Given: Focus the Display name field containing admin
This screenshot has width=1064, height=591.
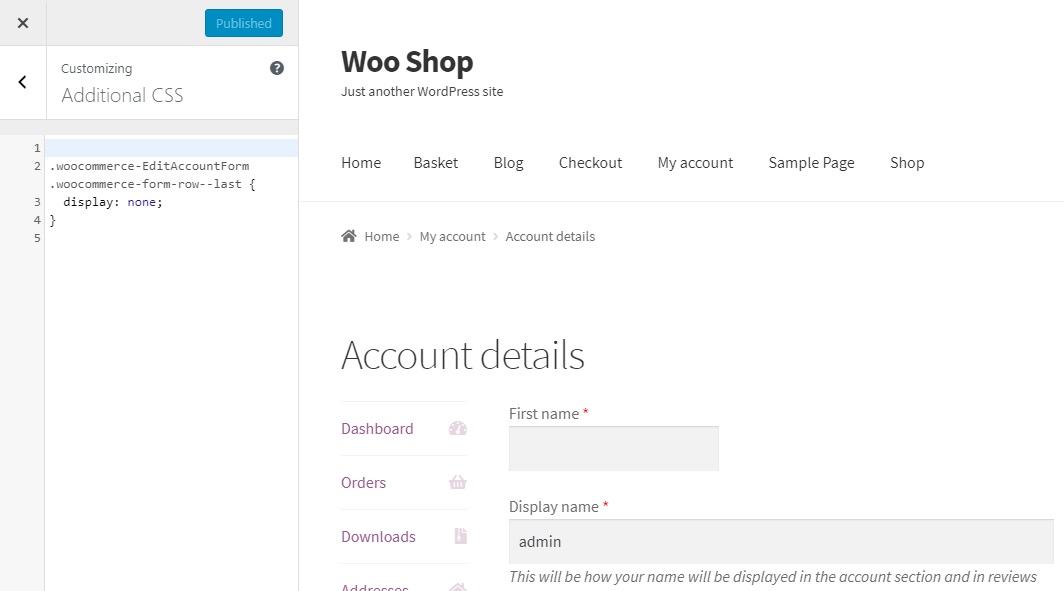Looking at the screenshot, I should point(781,541).
